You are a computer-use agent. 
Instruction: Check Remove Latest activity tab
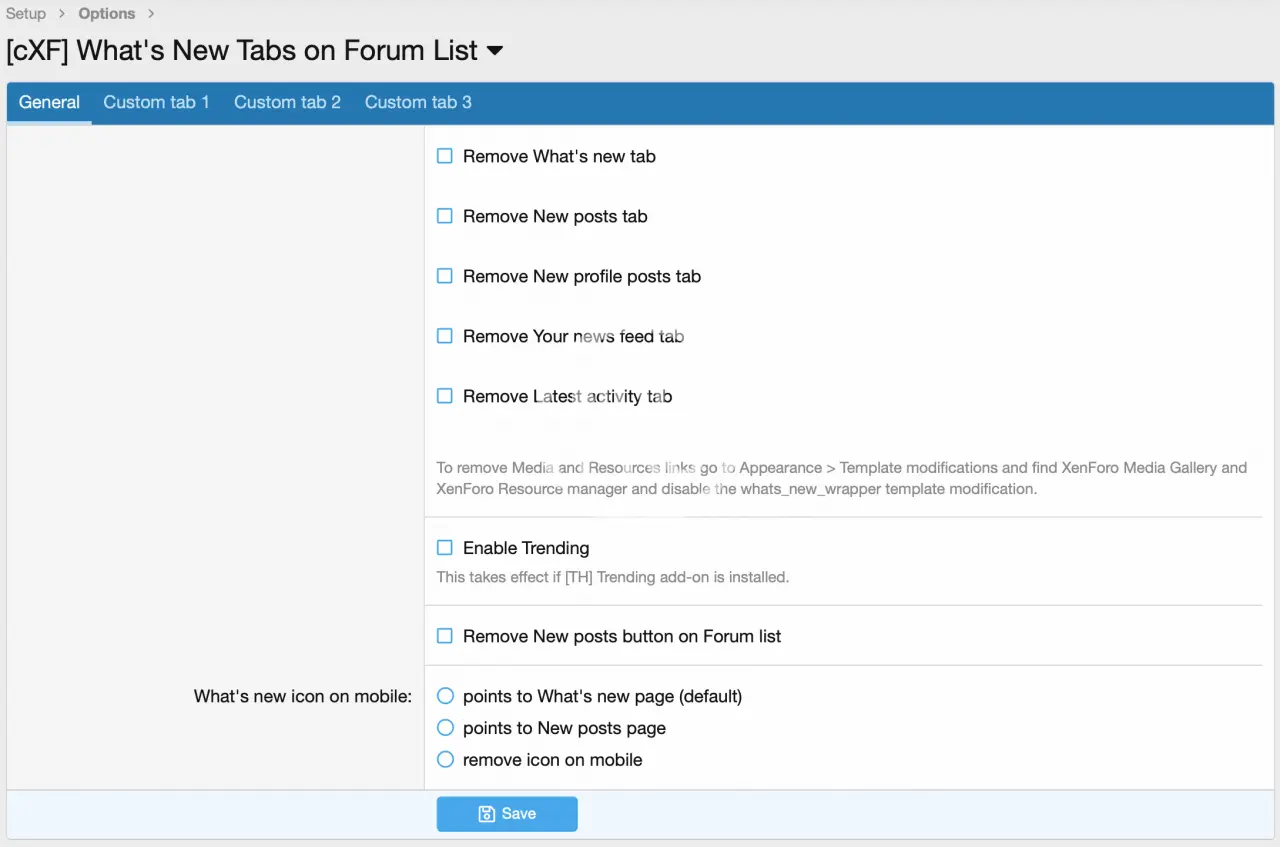point(445,396)
